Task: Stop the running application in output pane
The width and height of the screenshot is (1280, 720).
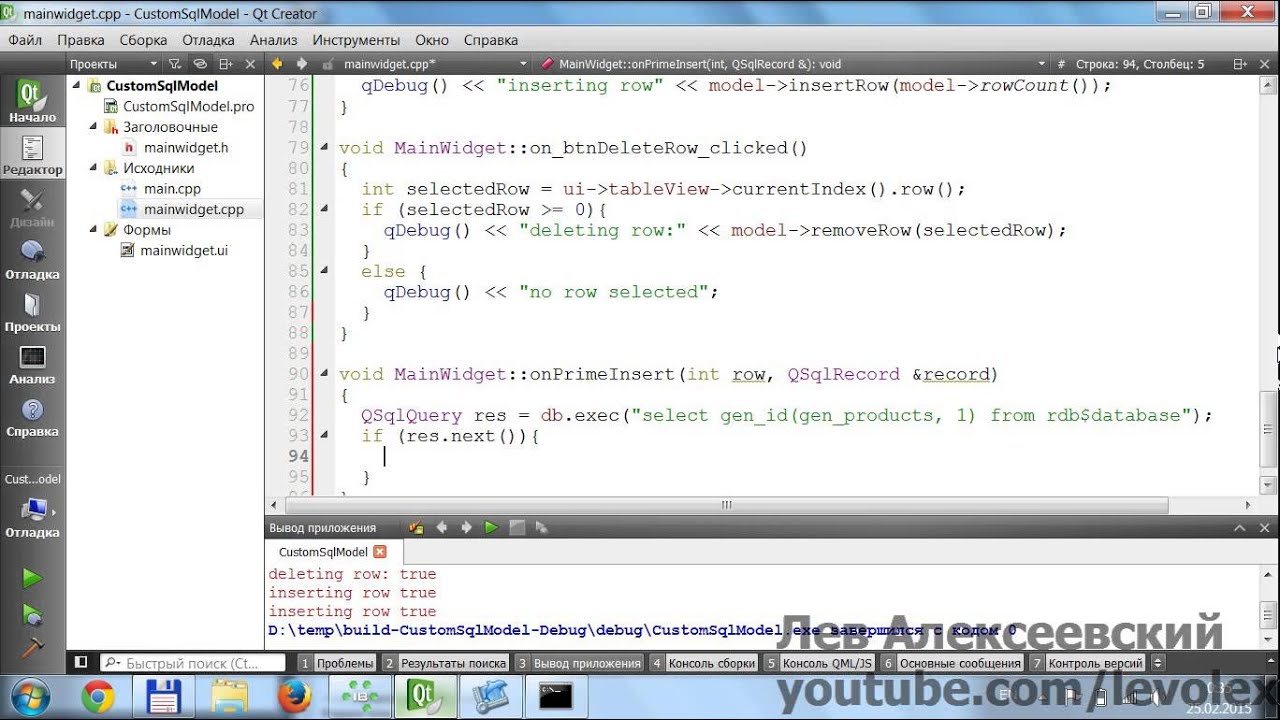Action: pos(517,527)
